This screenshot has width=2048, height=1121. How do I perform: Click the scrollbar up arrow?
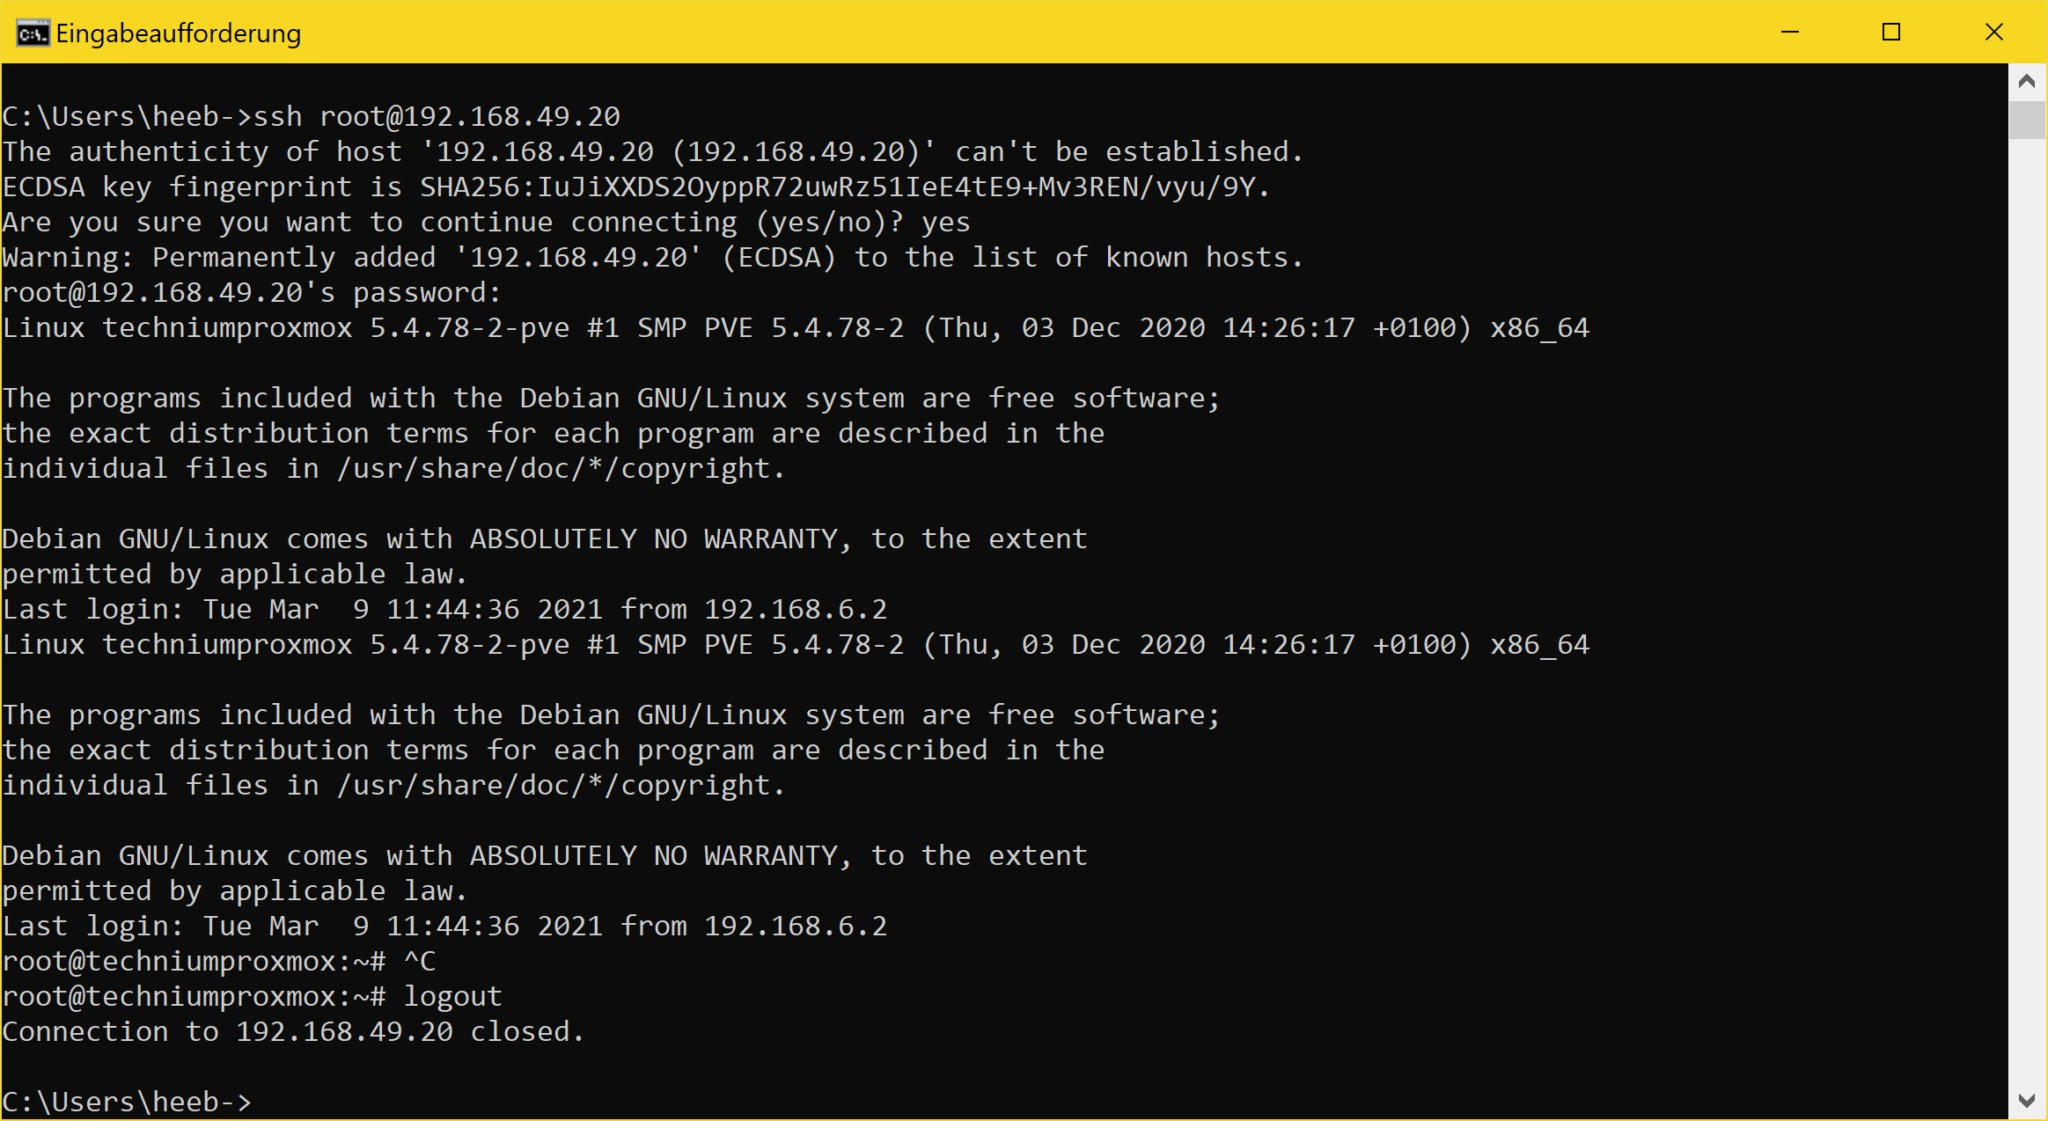pos(2026,81)
